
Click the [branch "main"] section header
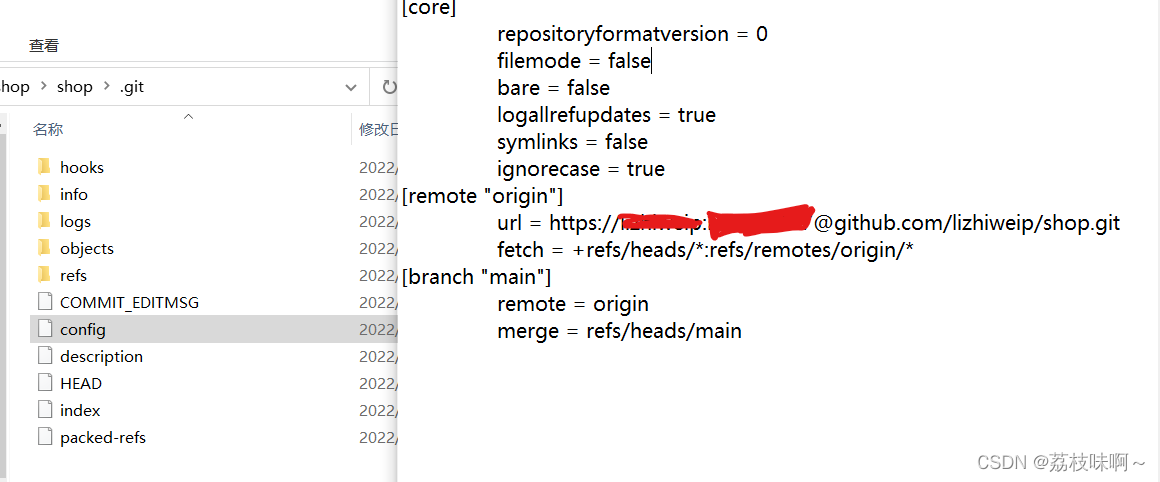(x=476, y=277)
